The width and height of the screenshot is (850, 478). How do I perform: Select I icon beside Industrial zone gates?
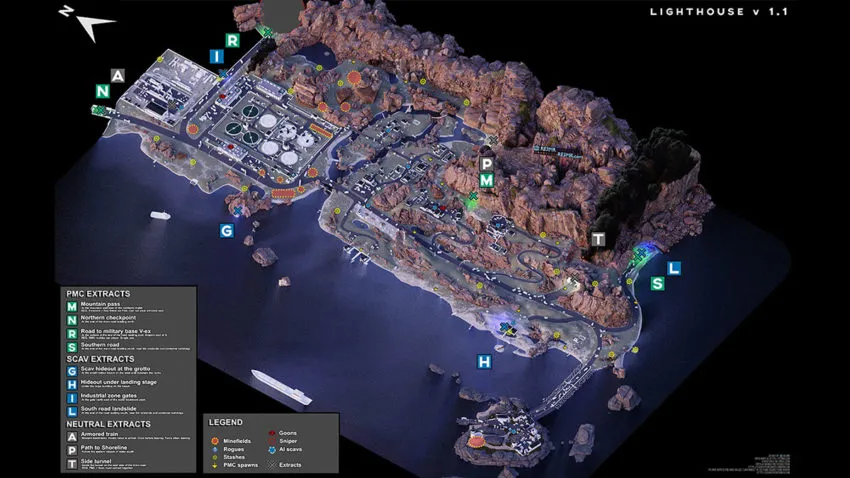[72, 398]
